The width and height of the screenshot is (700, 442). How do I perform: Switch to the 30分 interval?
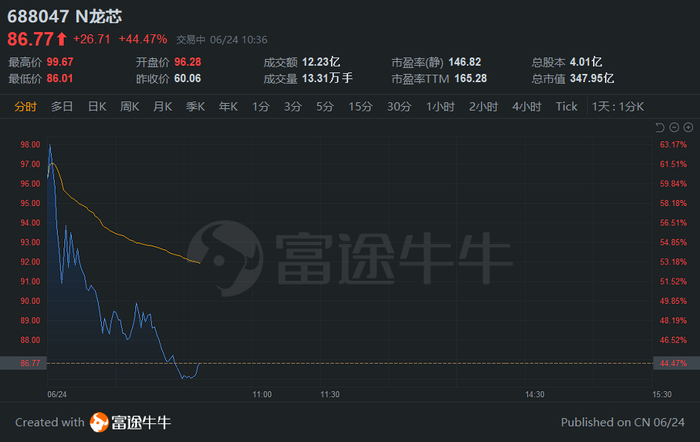click(x=399, y=106)
